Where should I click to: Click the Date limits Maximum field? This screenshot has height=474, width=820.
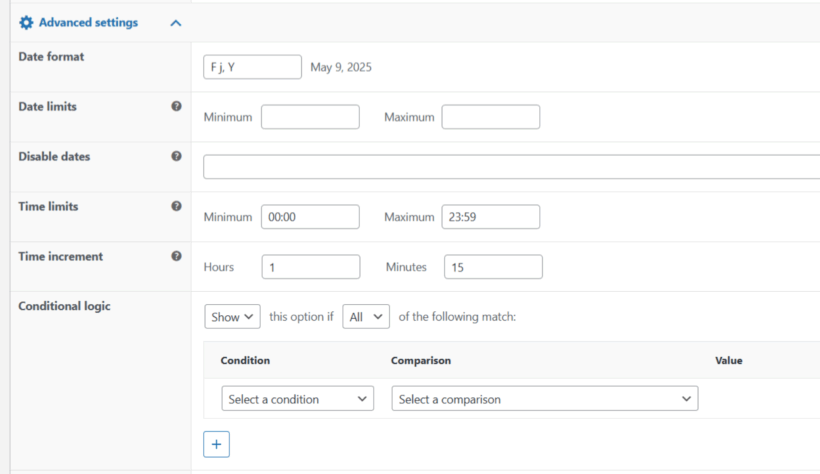point(490,117)
